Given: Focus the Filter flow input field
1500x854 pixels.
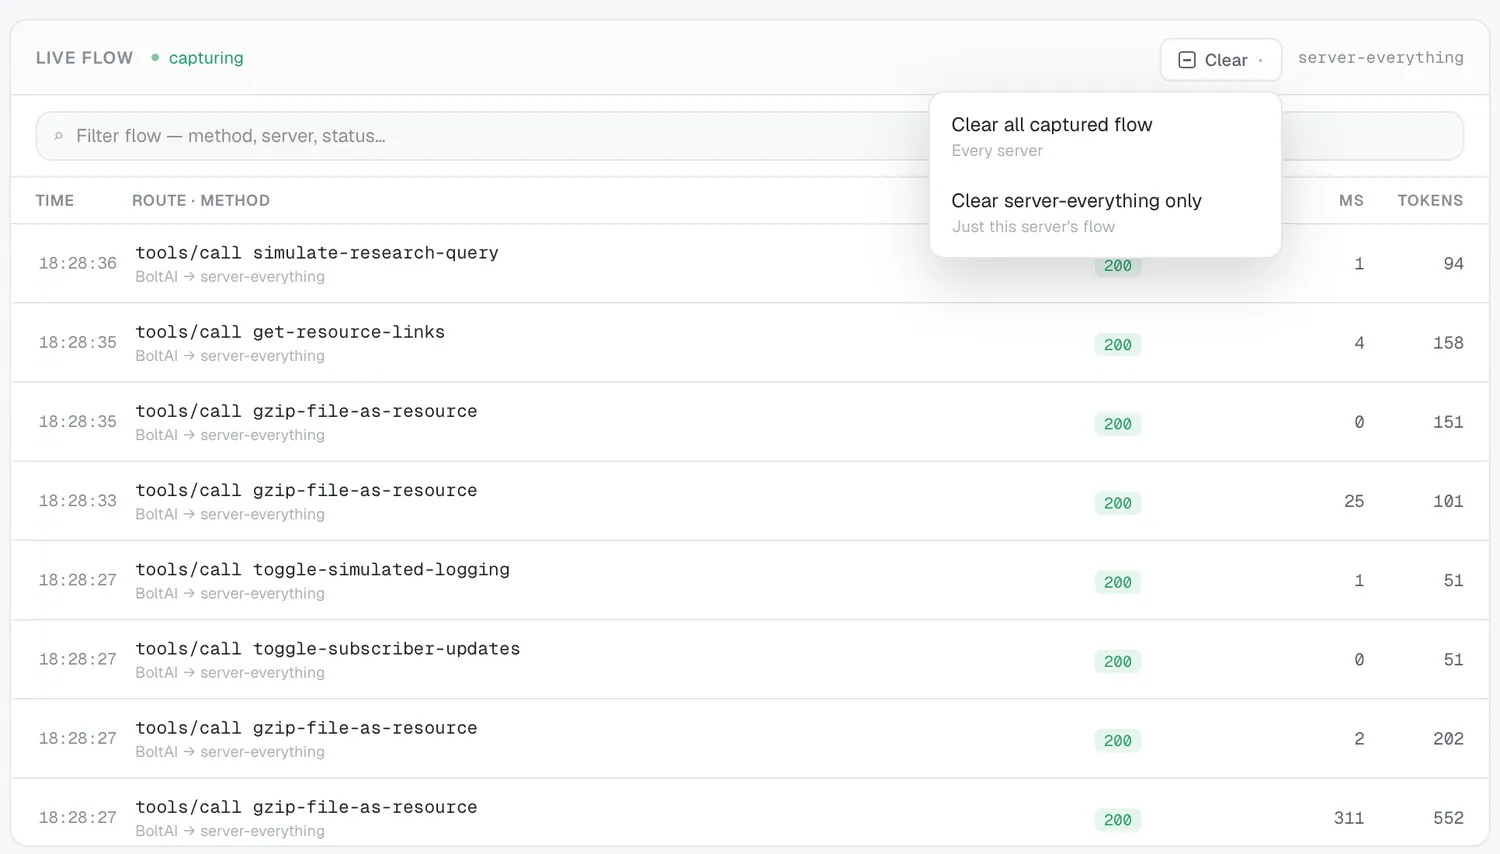Looking at the screenshot, I should (x=750, y=136).
